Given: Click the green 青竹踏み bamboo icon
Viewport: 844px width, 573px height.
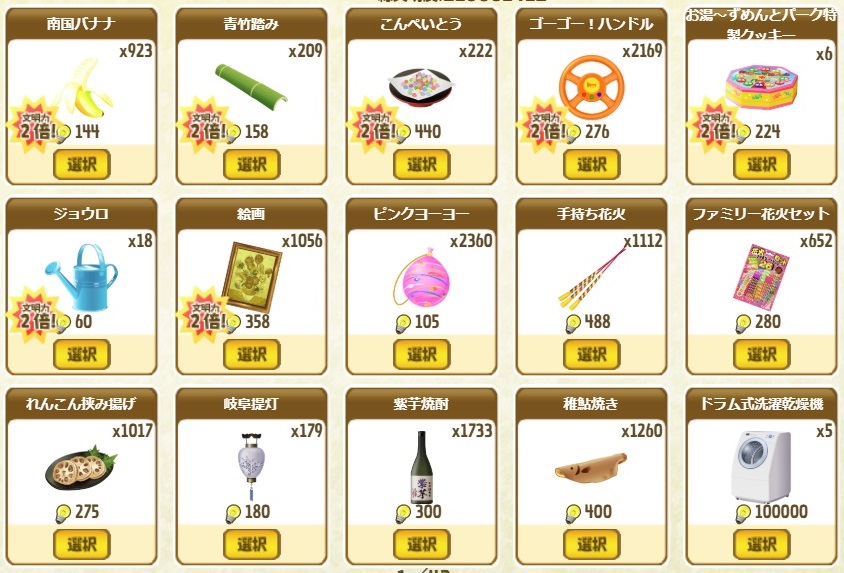Looking at the screenshot, I should point(251,84).
